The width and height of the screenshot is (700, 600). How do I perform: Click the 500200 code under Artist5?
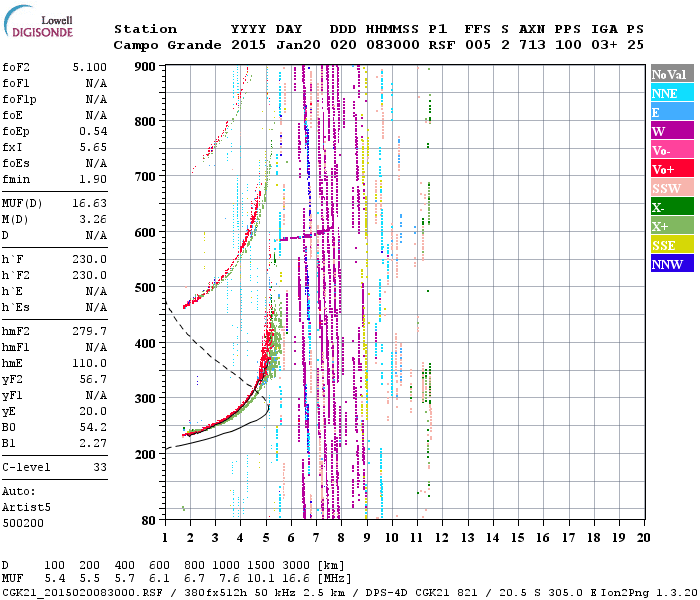tap(23, 523)
